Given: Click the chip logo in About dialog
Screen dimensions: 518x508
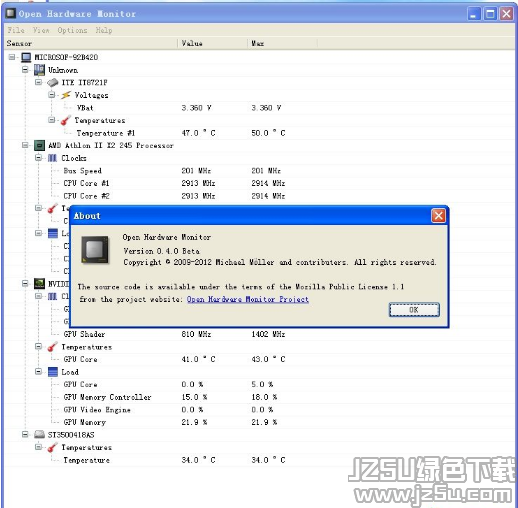Looking at the screenshot, I should [x=95, y=250].
